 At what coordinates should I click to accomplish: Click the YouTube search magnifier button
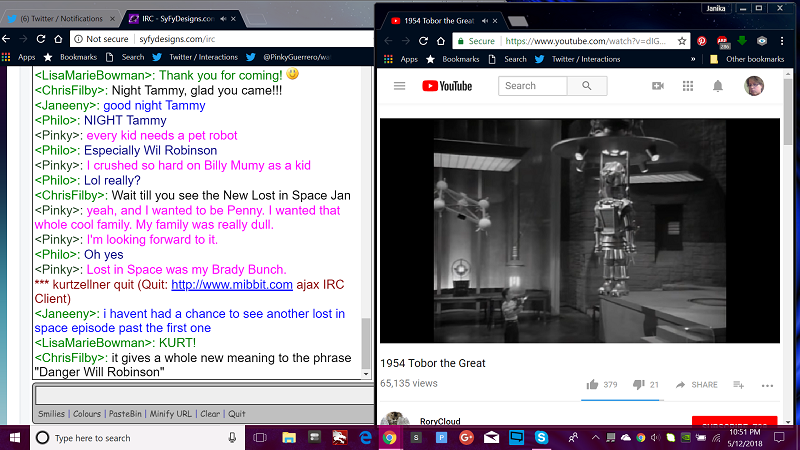587,86
